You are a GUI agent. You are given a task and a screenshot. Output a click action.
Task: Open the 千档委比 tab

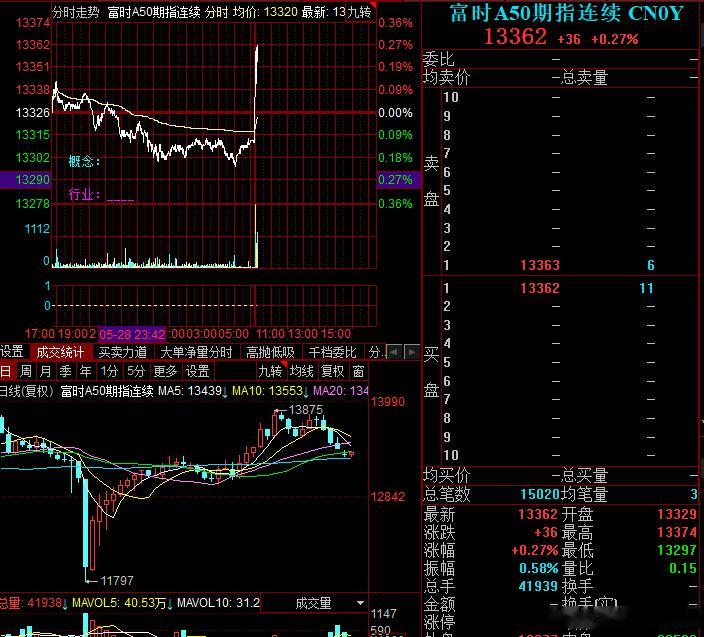332,352
